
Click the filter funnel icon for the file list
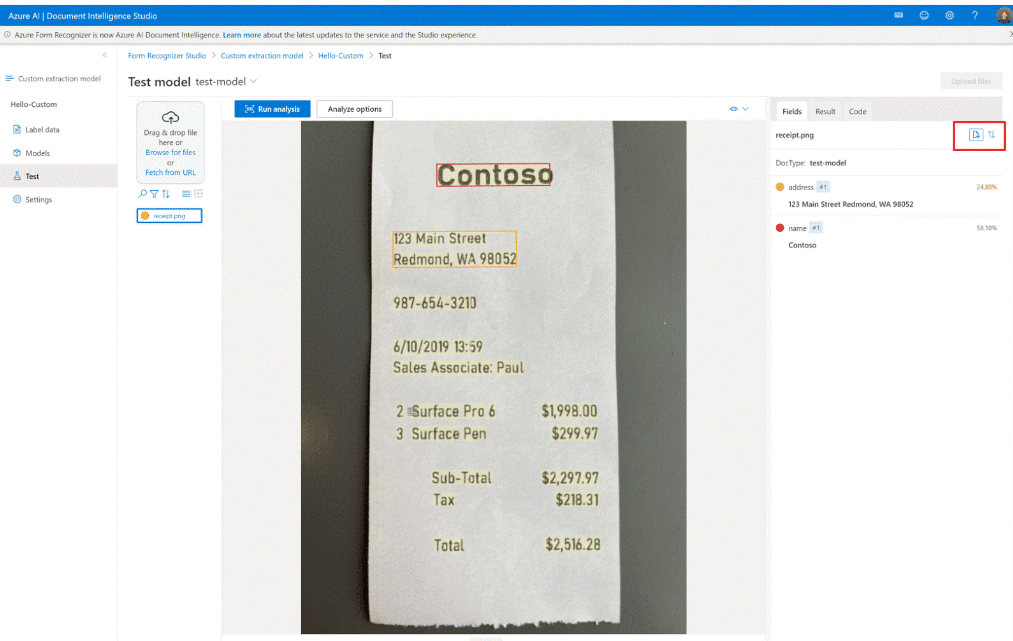tap(154, 193)
